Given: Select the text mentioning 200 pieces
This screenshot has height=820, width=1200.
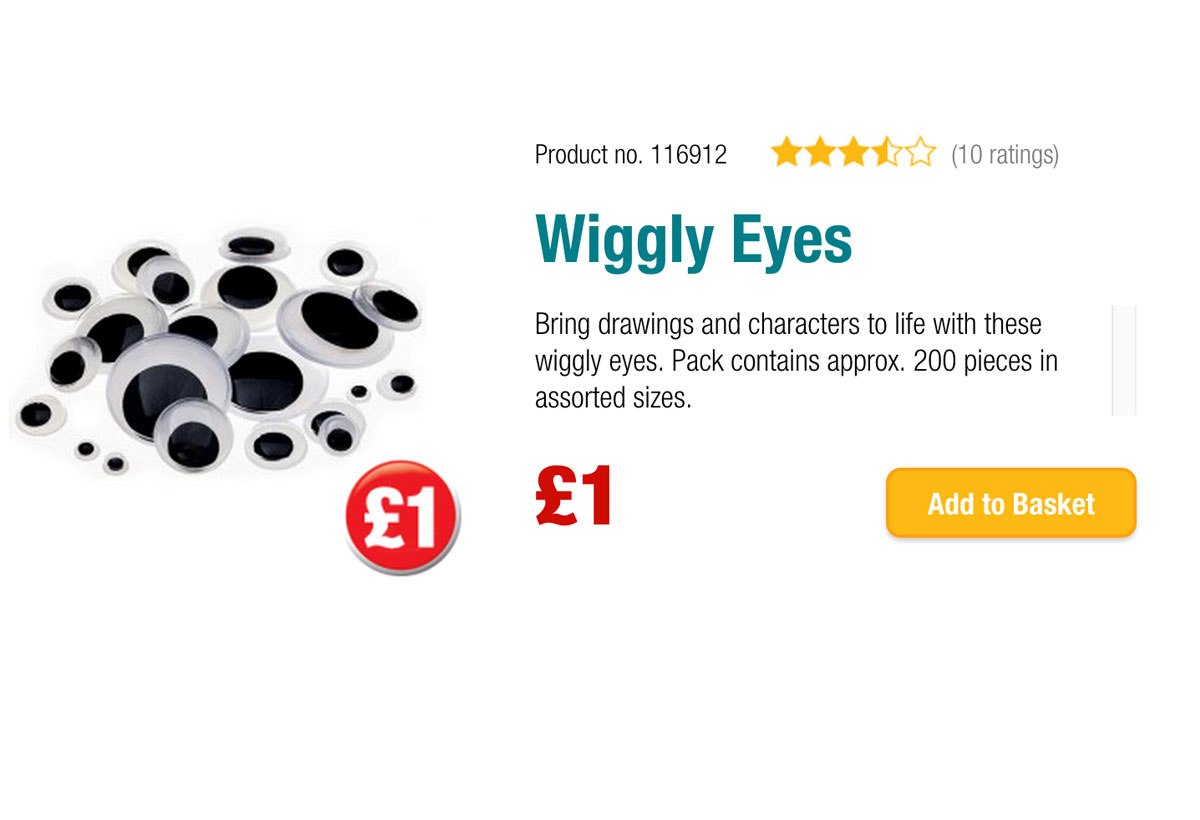Looking at the screenshot, I should (x=980, y=361).
